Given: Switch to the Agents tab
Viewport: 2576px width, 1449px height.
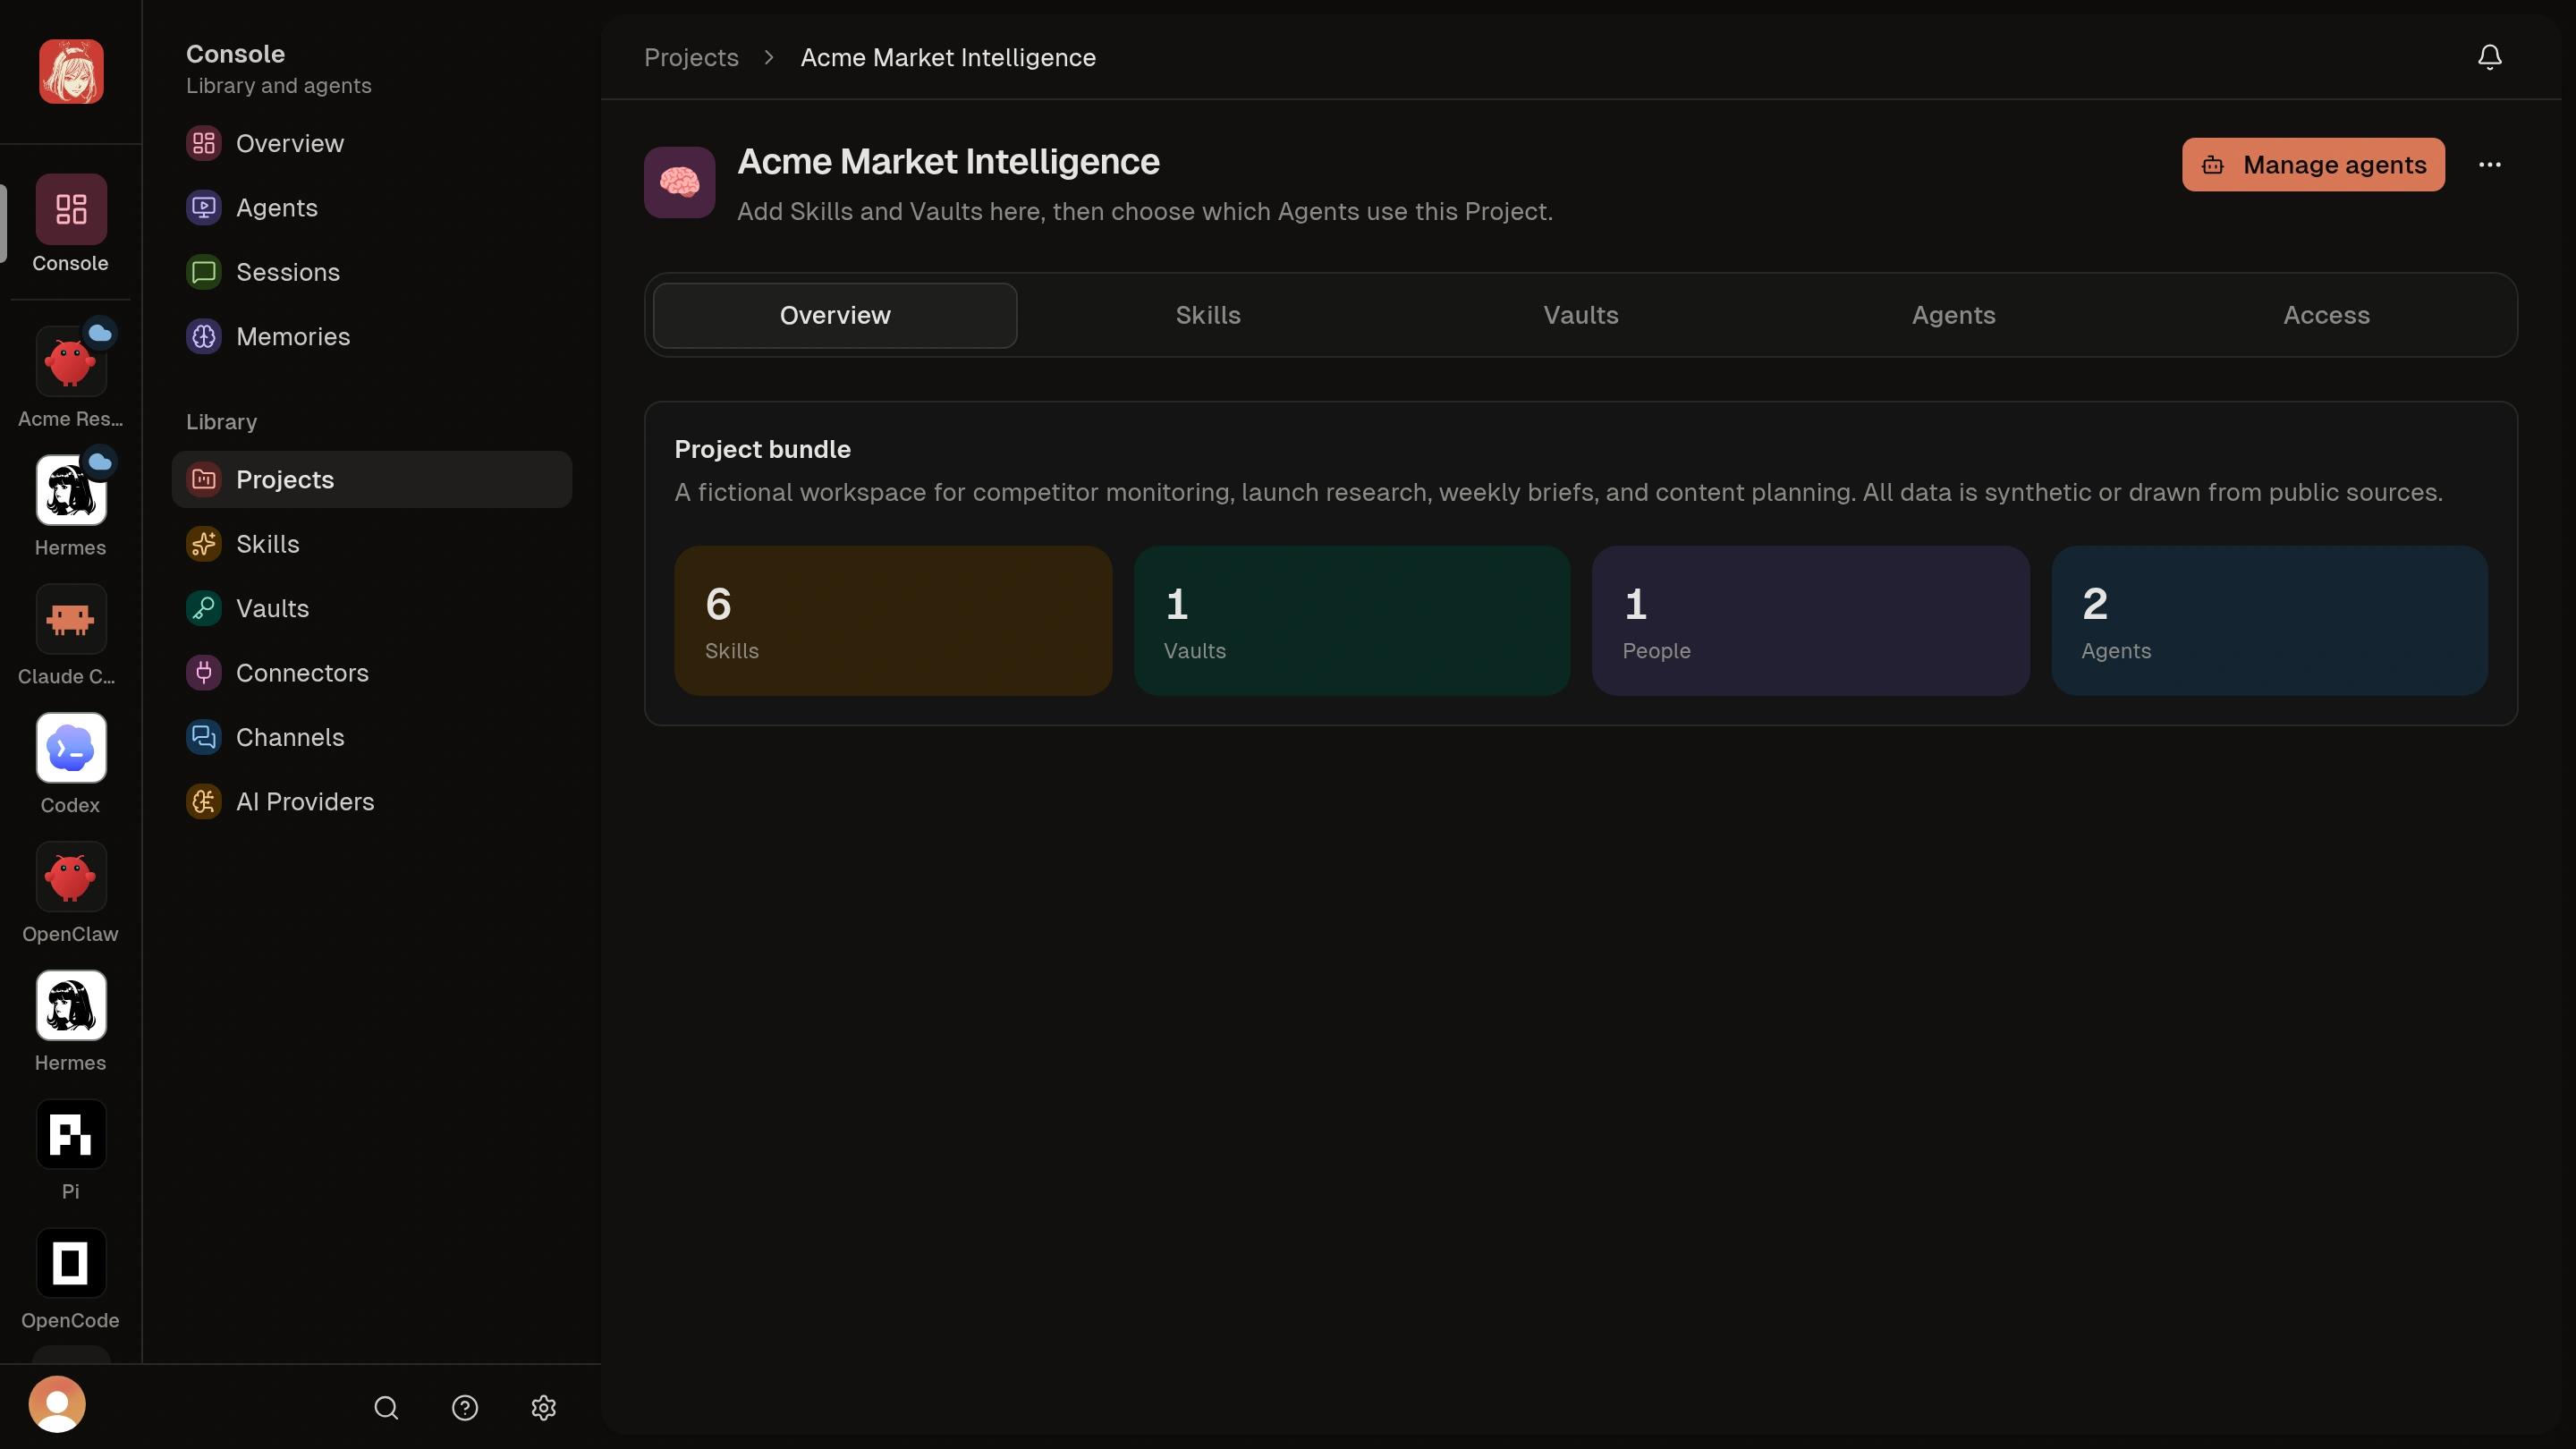Looking at the screenshot, I should pyautogui.click(x=1954, y=315).
